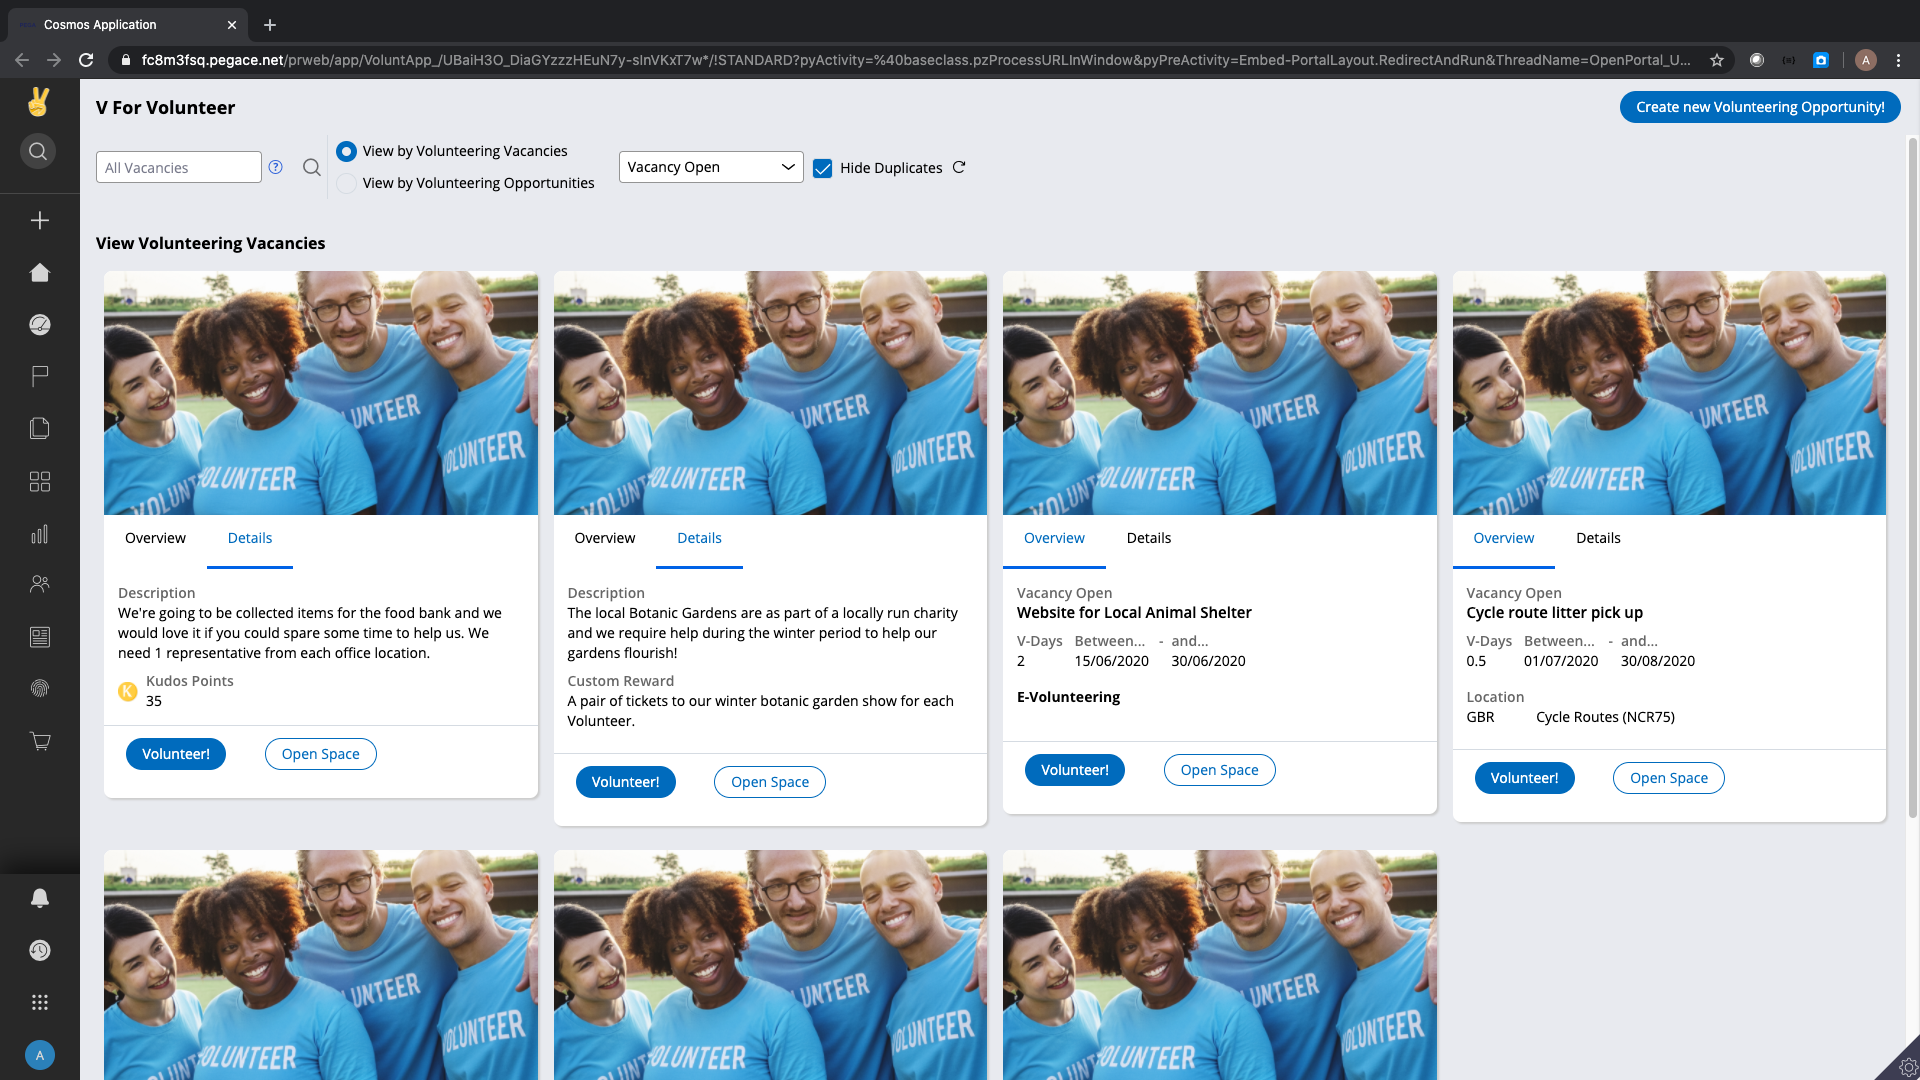This screenshot has width=1920, height=1080.
Task: Open the nine-dot app switcher menu
Action: click(40, 1002)
